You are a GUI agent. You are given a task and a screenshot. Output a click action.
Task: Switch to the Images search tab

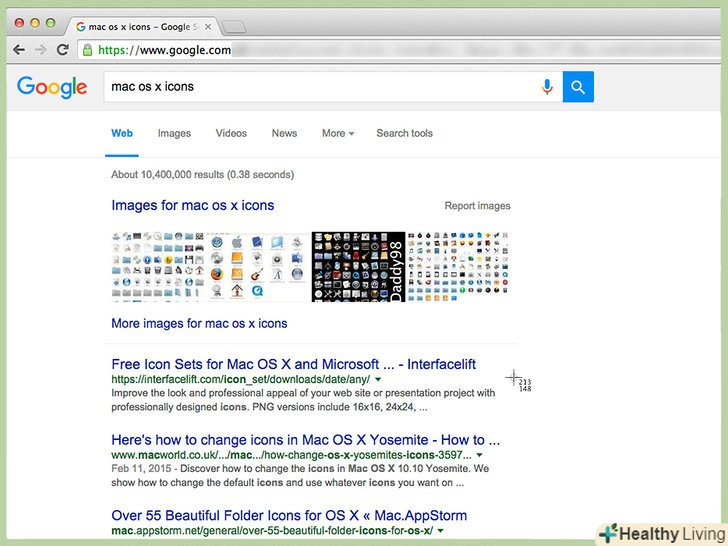click(x=174, y=133)
